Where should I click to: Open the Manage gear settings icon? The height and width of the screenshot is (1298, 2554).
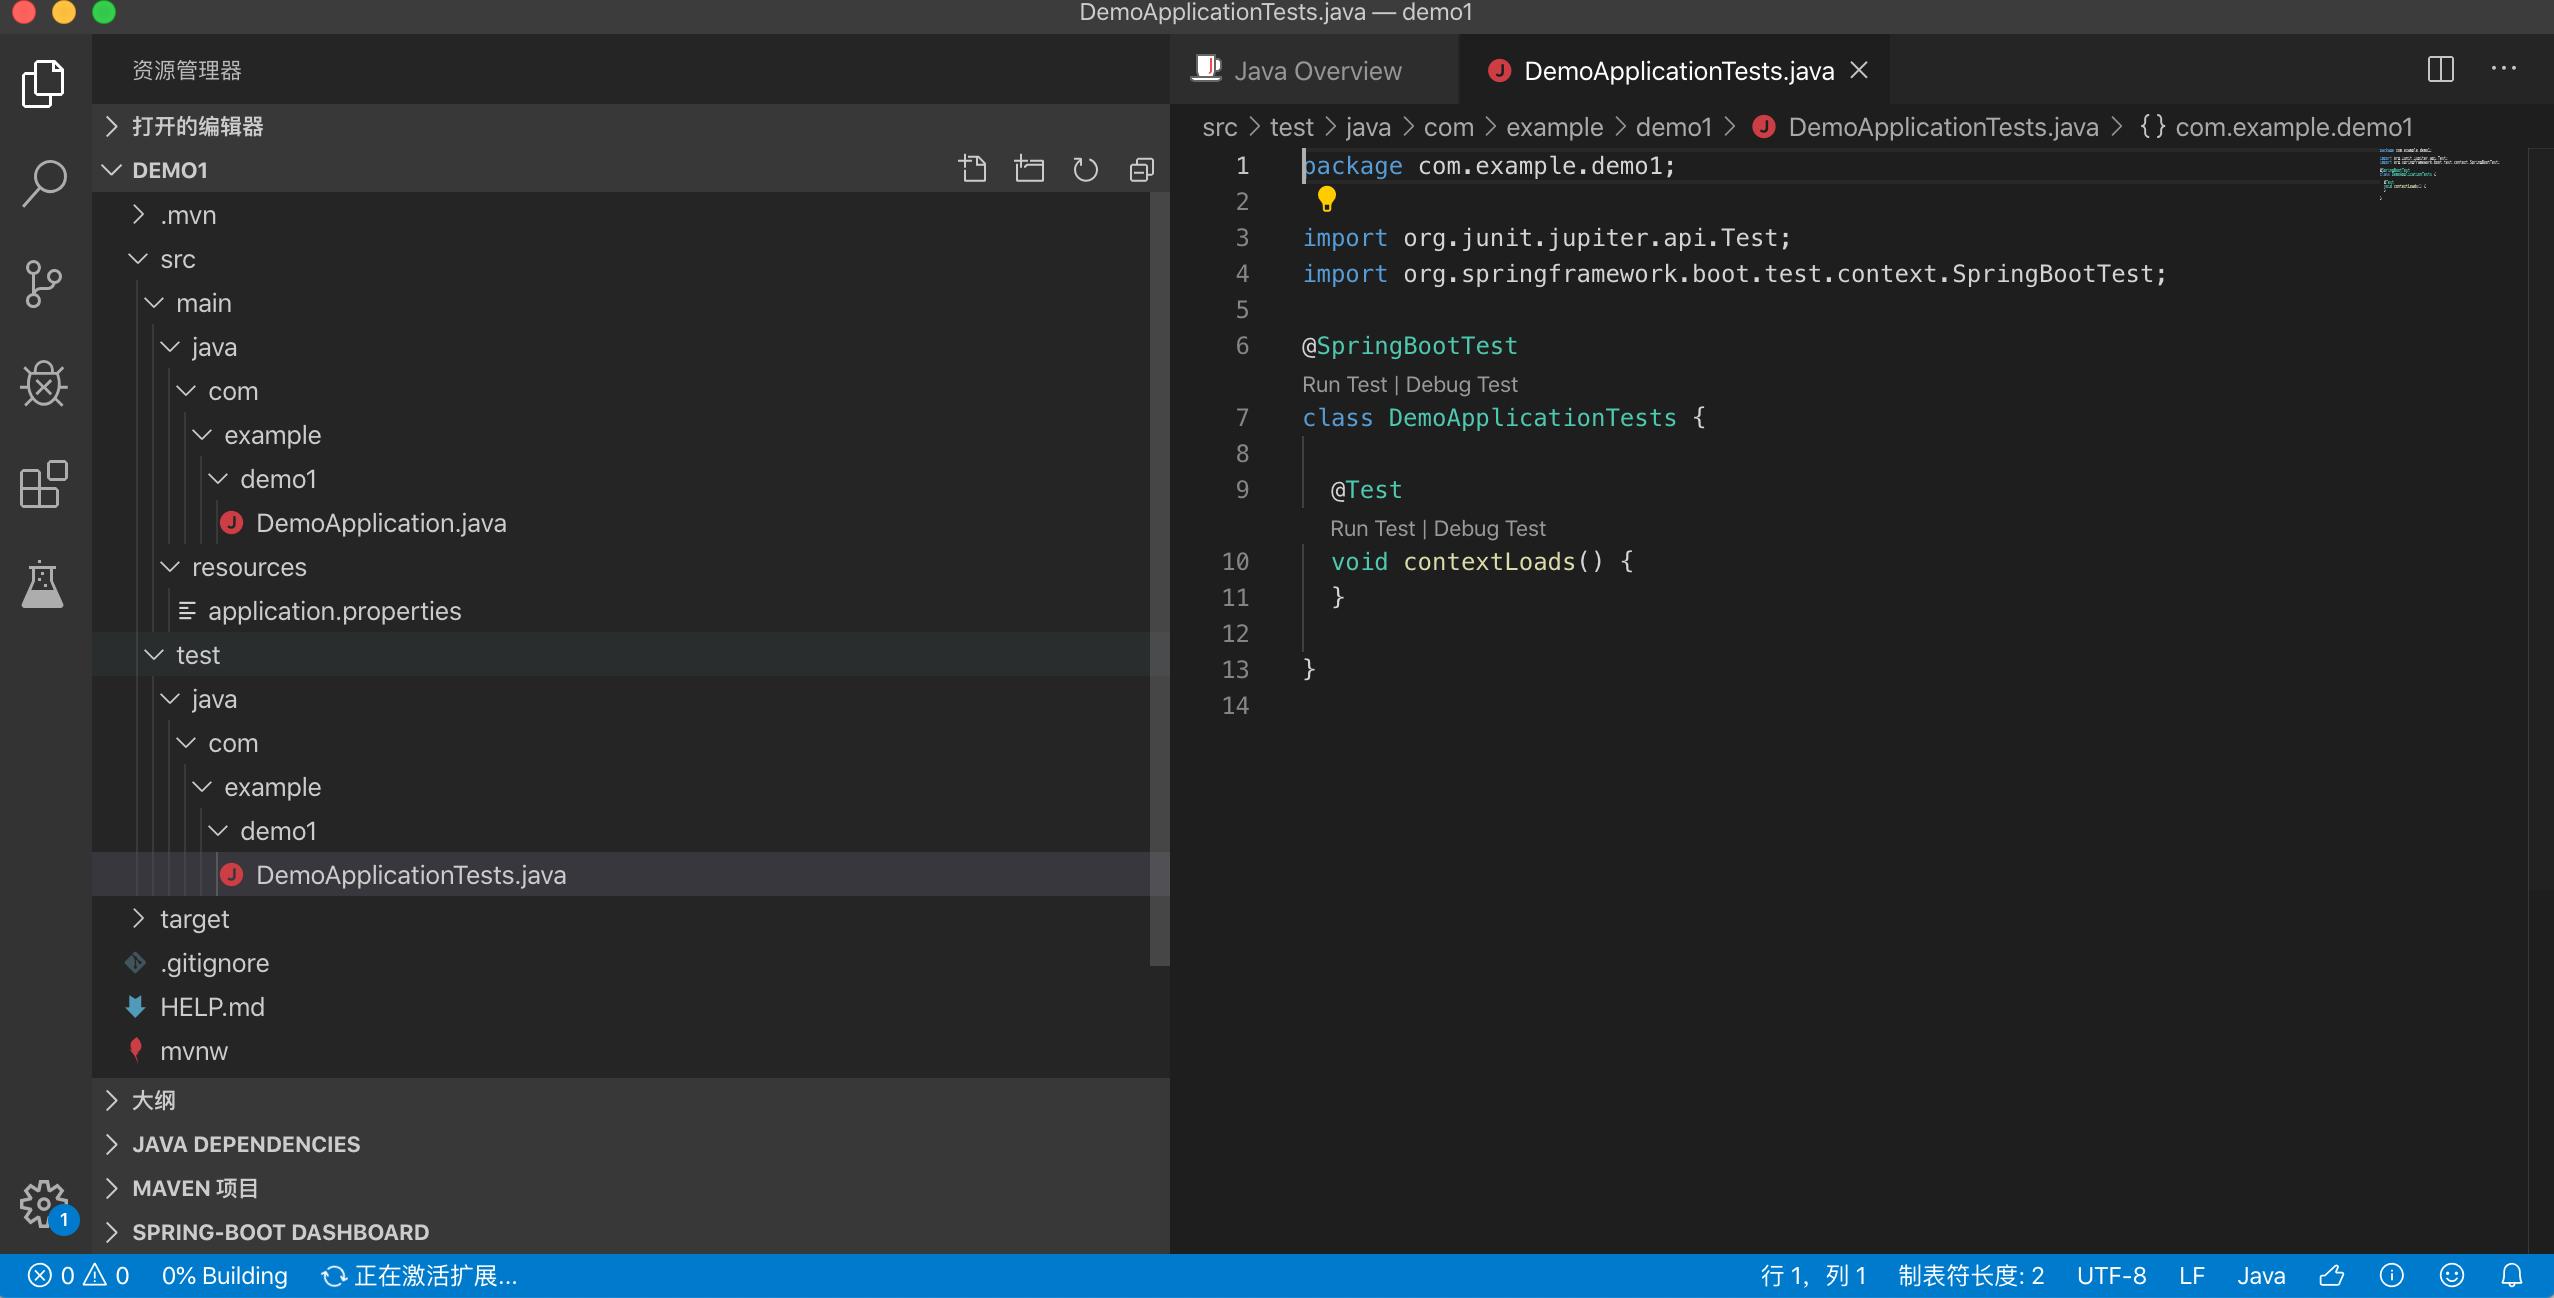(43, 1204)
